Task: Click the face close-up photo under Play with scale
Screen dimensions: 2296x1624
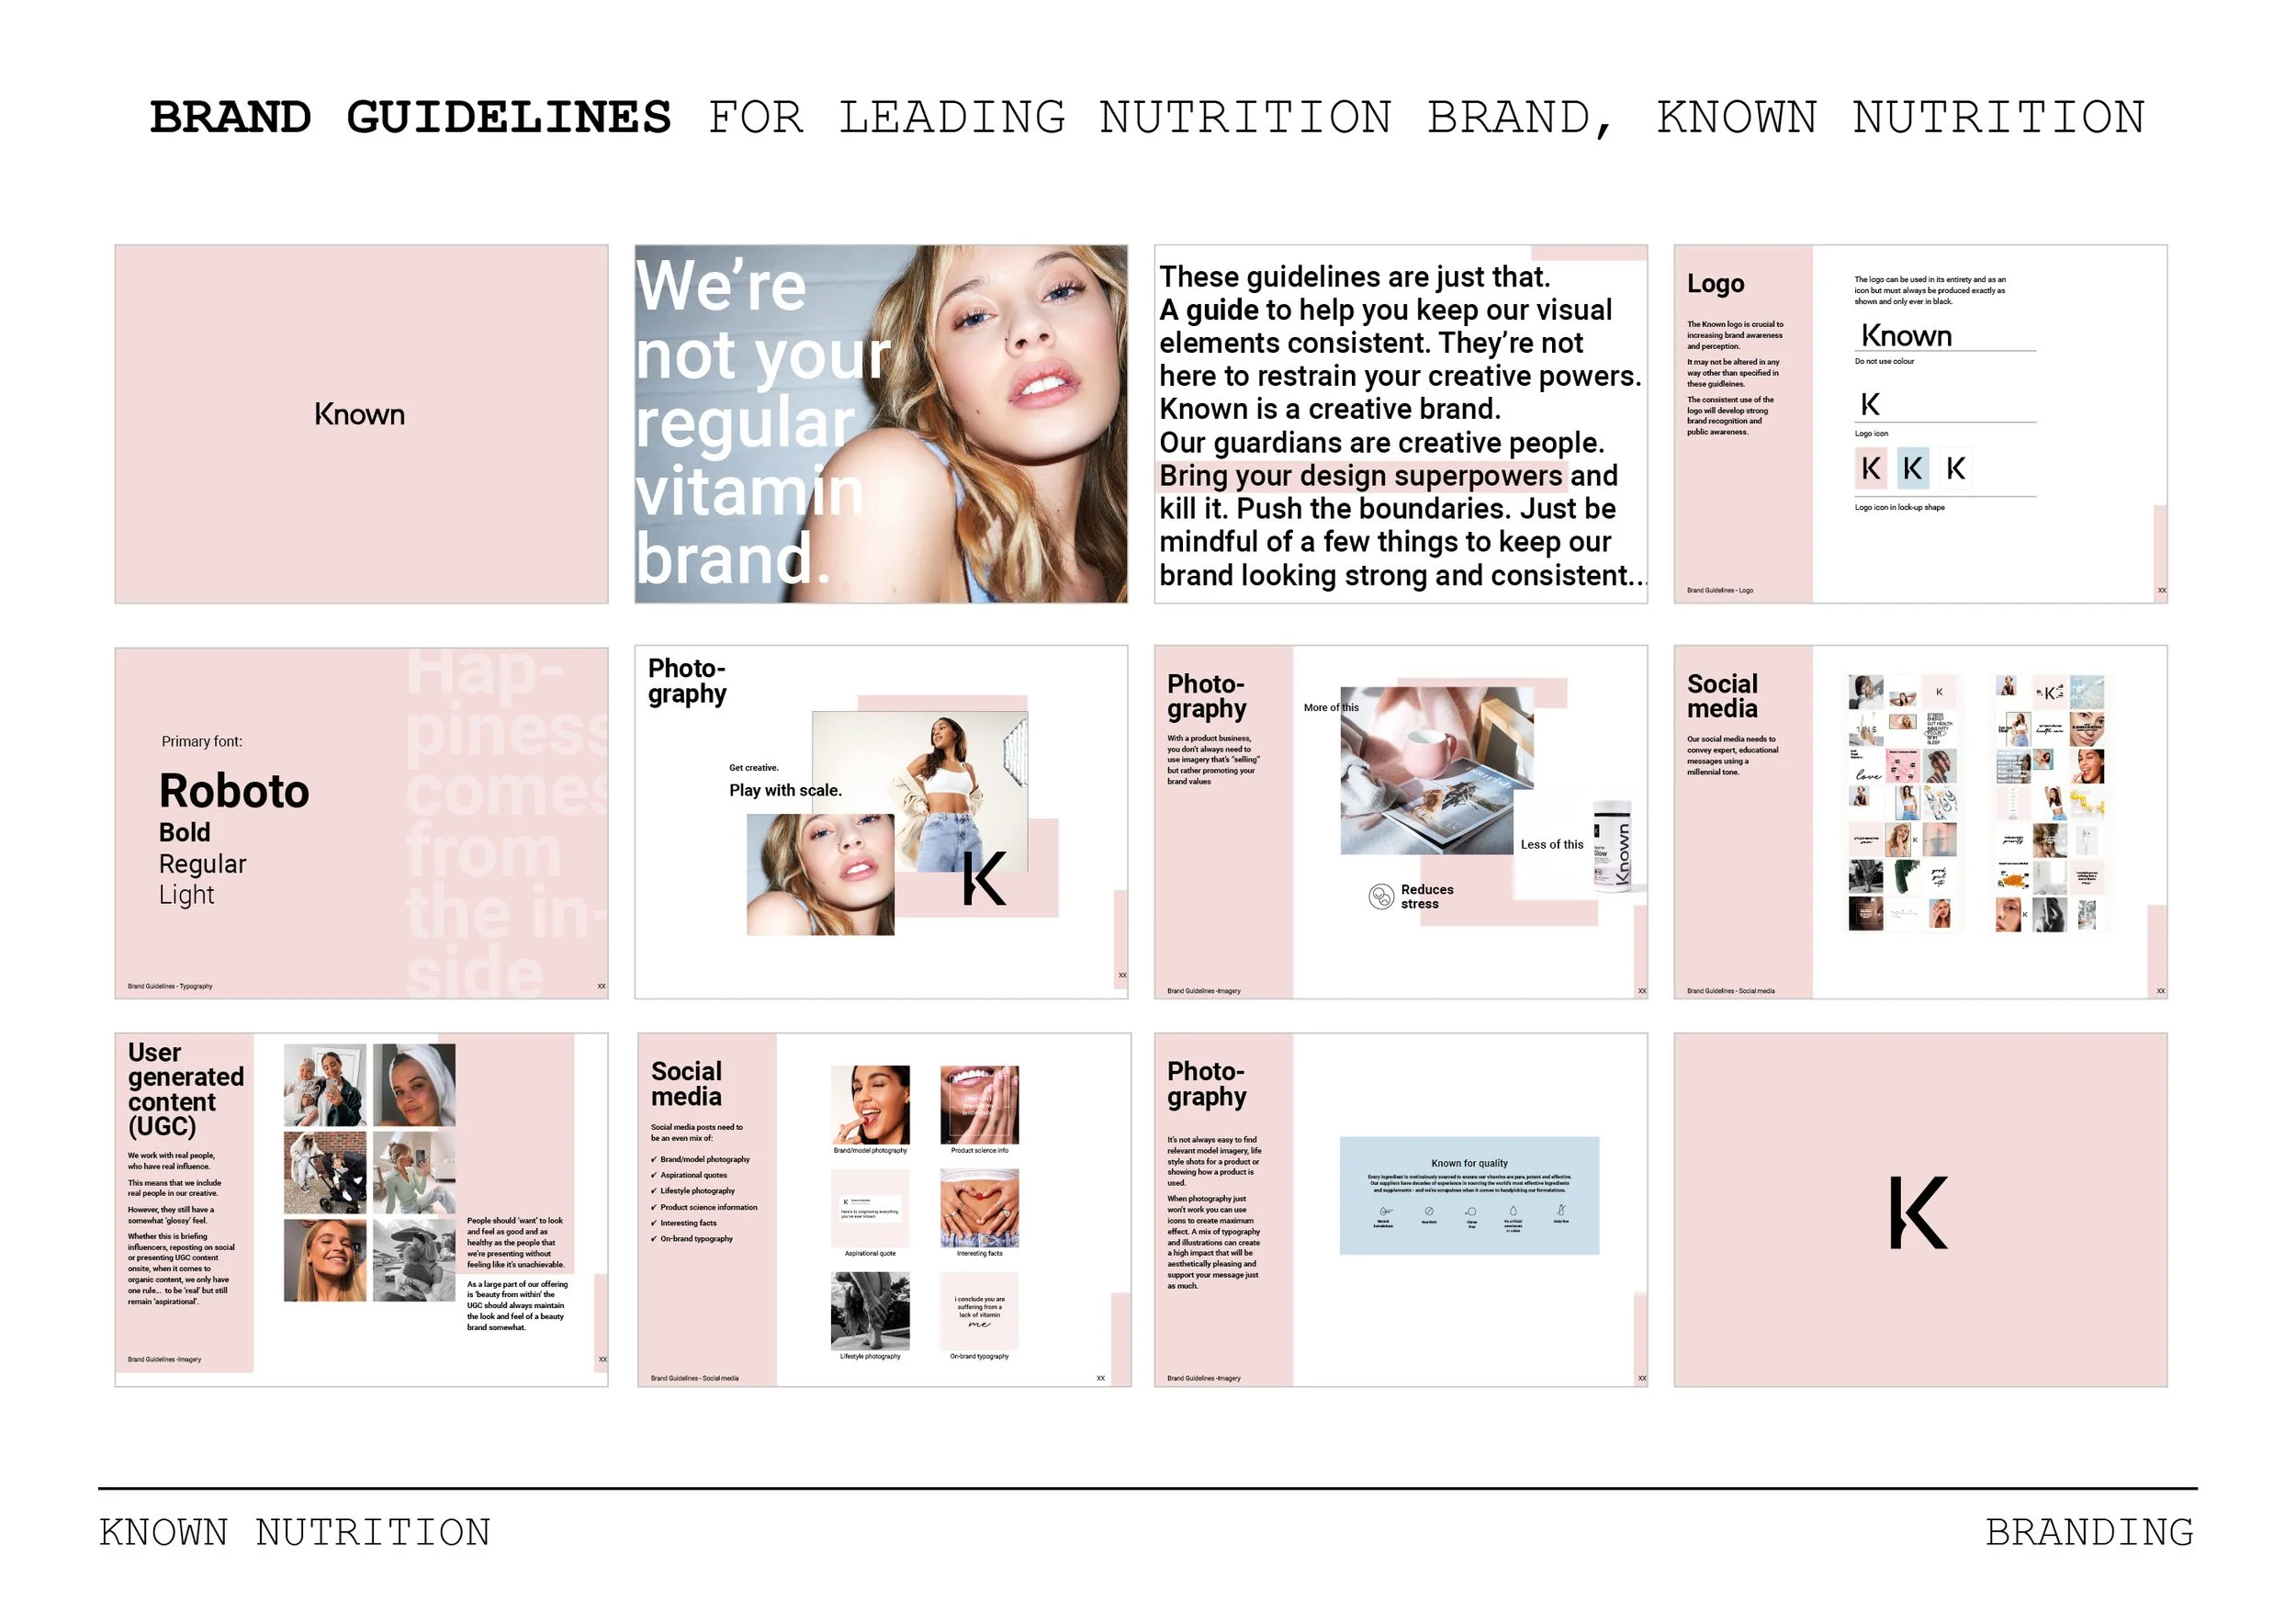Action: click(x=820, y=874)
